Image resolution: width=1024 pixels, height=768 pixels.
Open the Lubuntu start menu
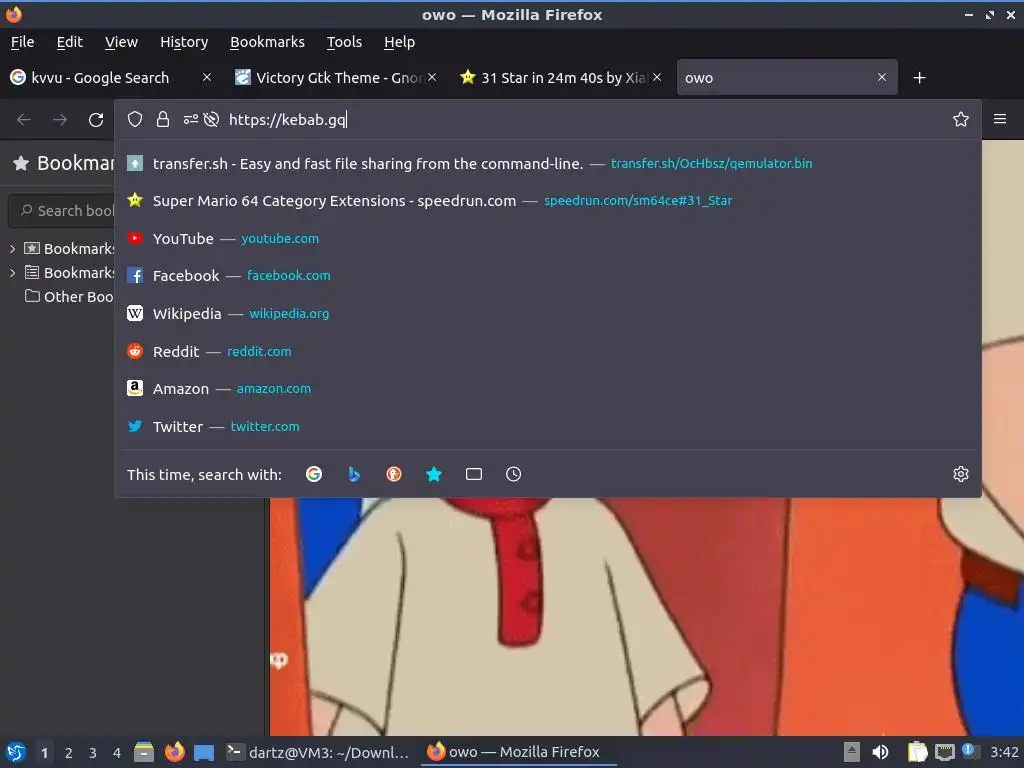(16, 752)
